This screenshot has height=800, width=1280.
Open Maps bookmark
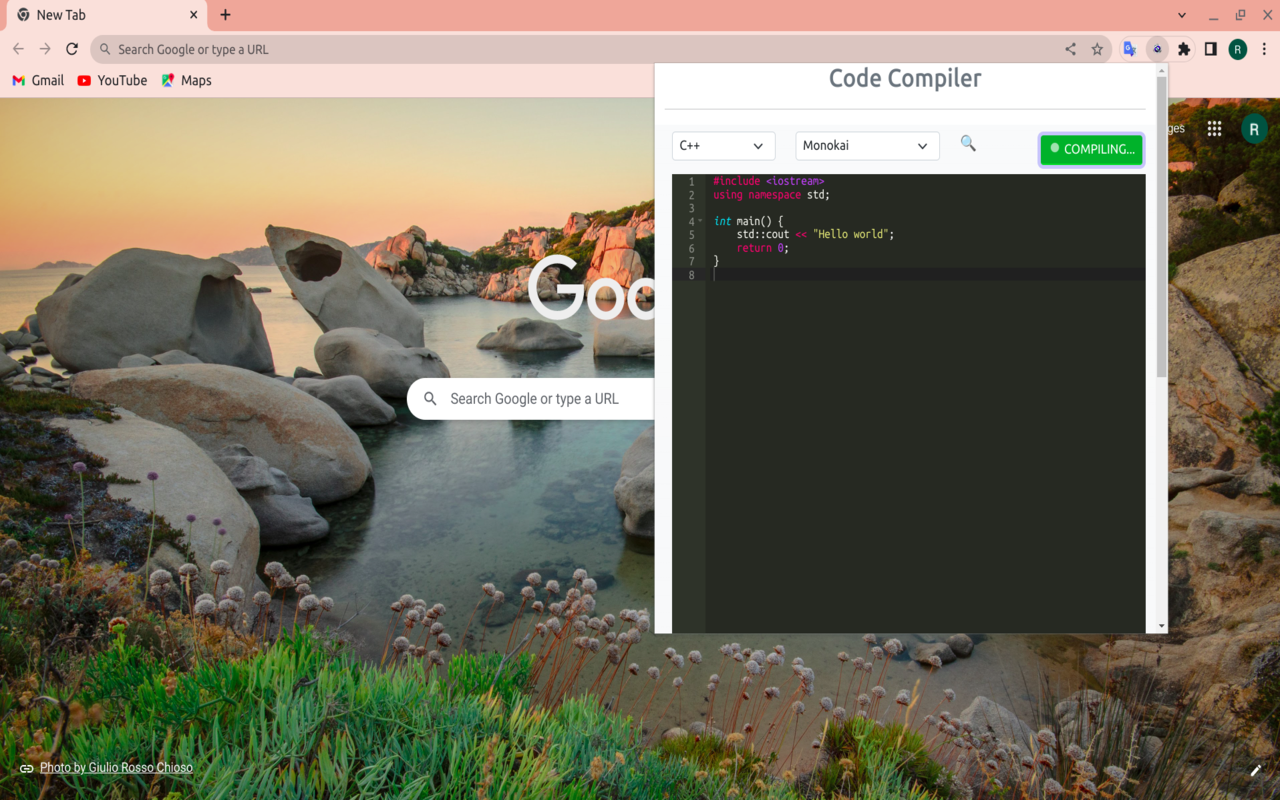[186, 80]
